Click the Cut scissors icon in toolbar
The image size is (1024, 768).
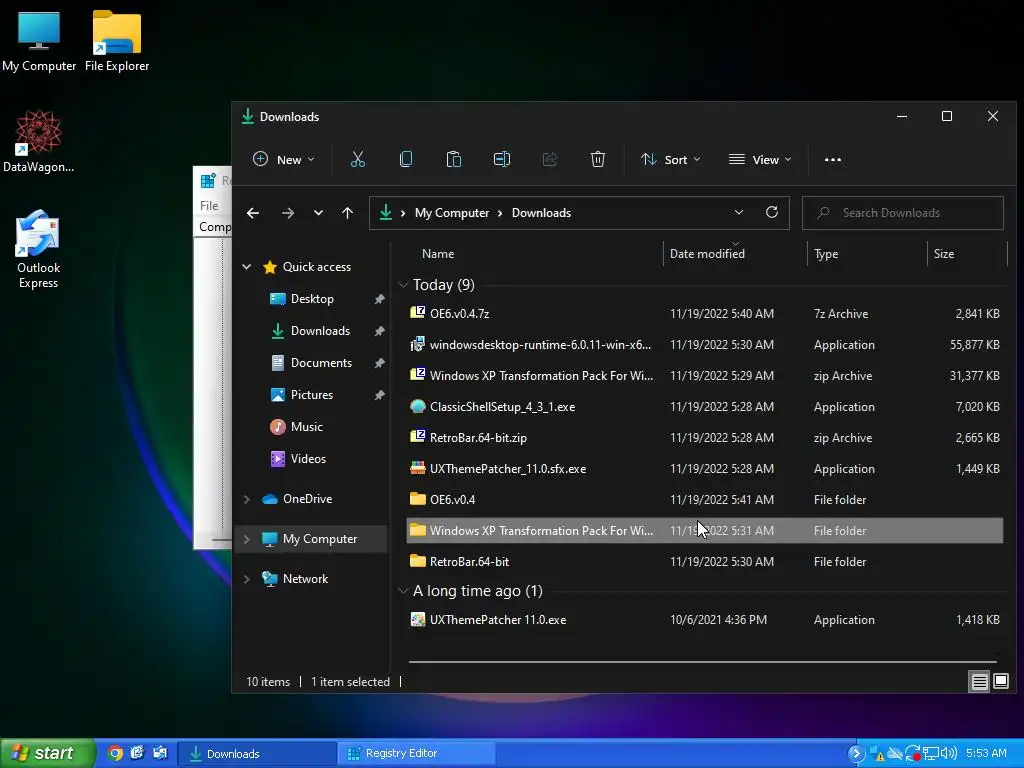point(358,159)
